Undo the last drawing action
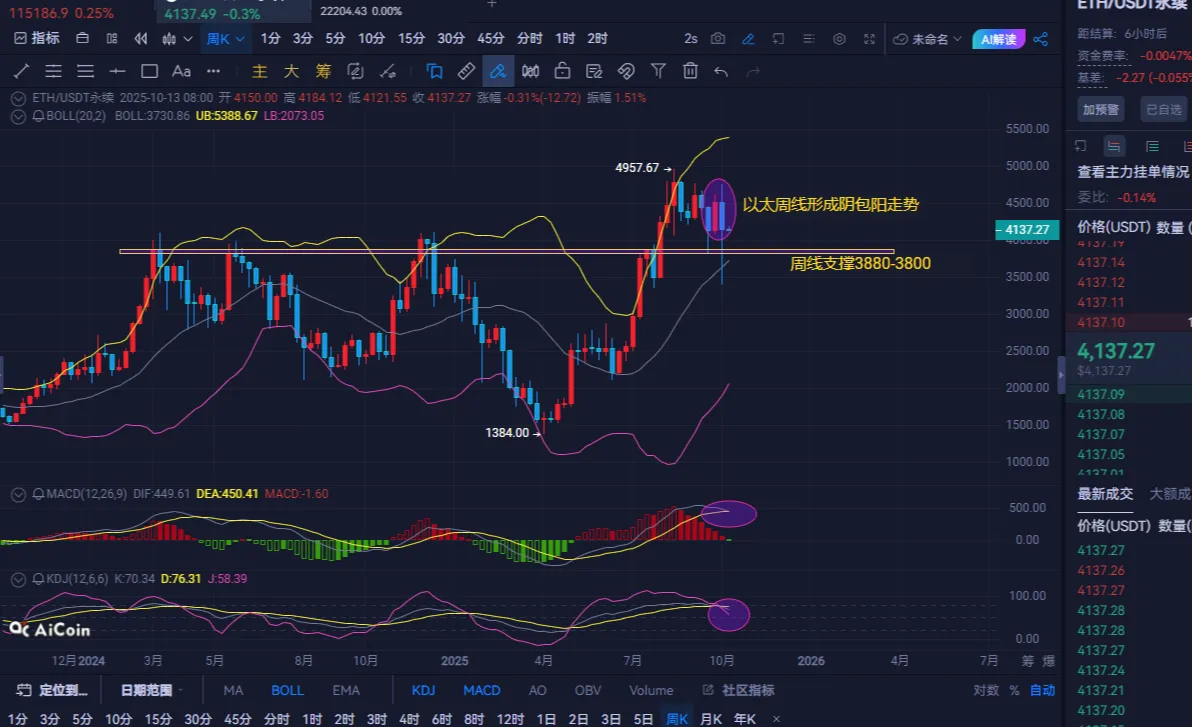Screen dimensions: 1193x727 [x=721, y=71]
